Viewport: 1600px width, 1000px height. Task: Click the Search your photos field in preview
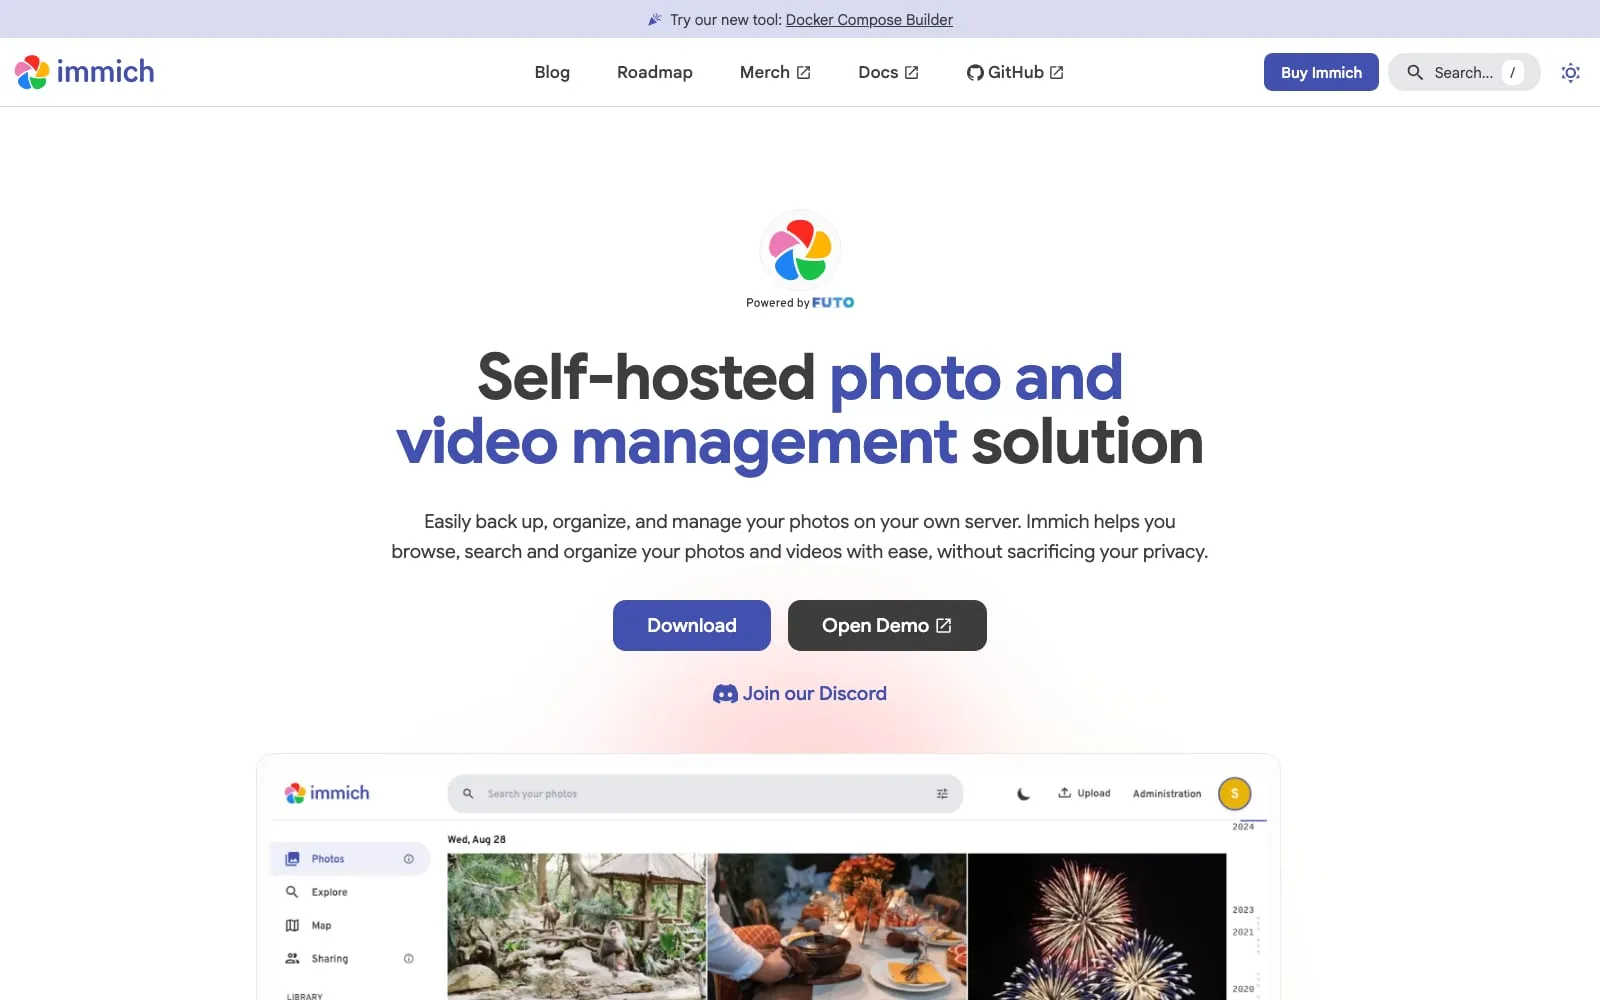click(705, 793)
